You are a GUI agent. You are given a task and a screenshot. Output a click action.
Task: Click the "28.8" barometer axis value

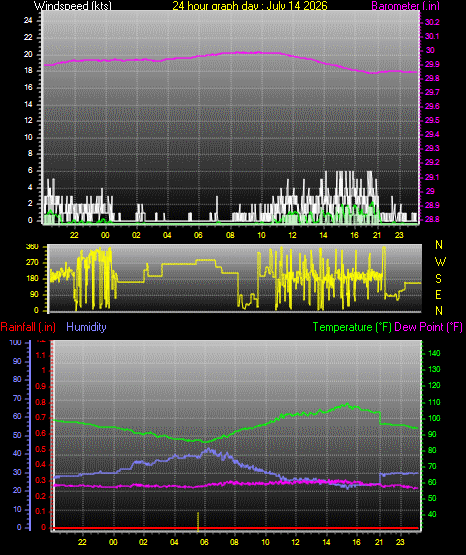pos(432,219)
